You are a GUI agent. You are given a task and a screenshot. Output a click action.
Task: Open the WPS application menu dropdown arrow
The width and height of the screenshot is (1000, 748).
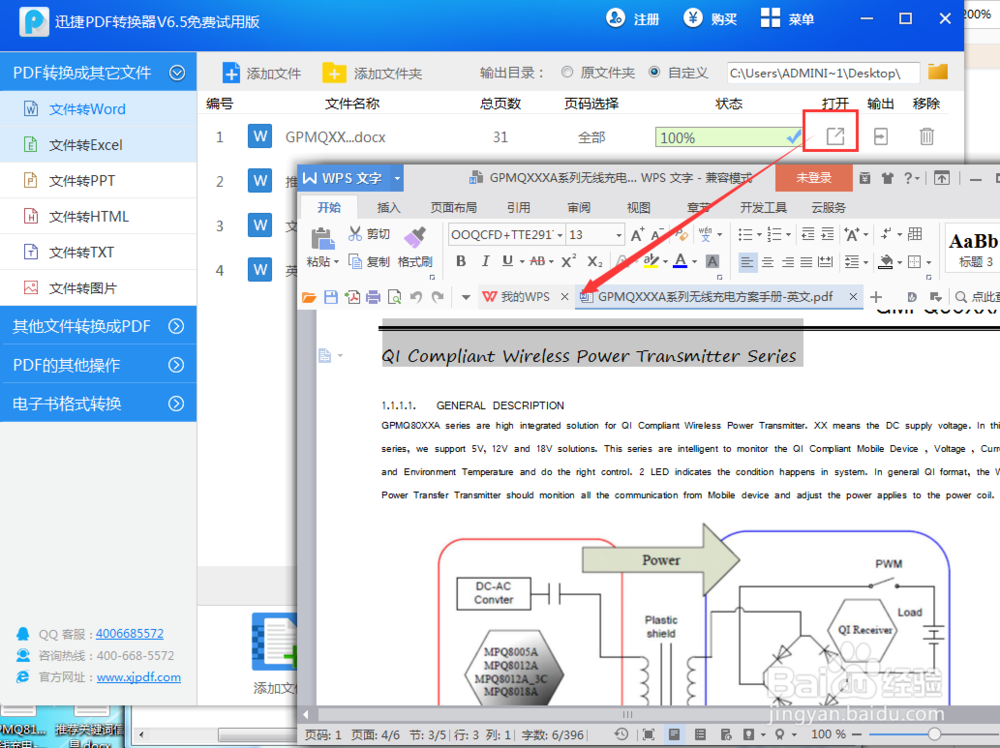(397, 178)
